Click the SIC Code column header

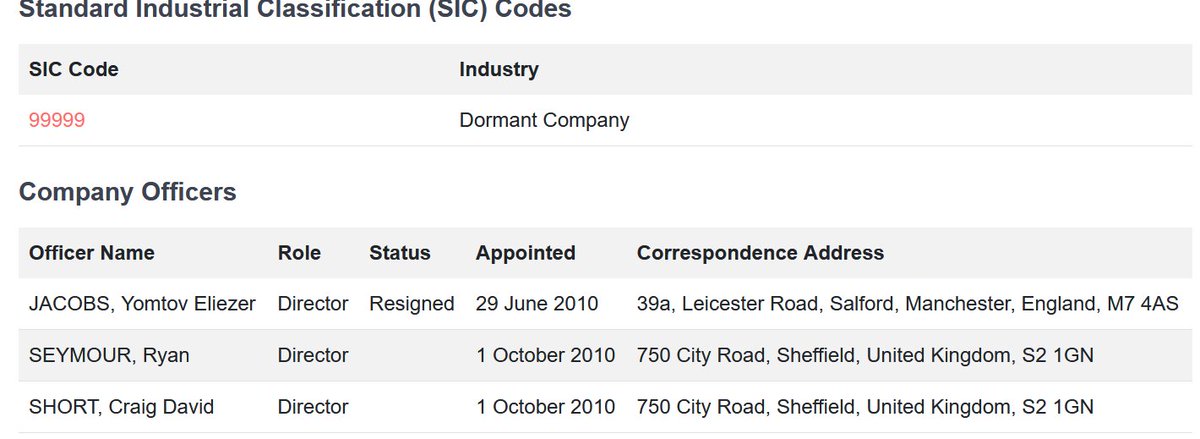(74, 70)
